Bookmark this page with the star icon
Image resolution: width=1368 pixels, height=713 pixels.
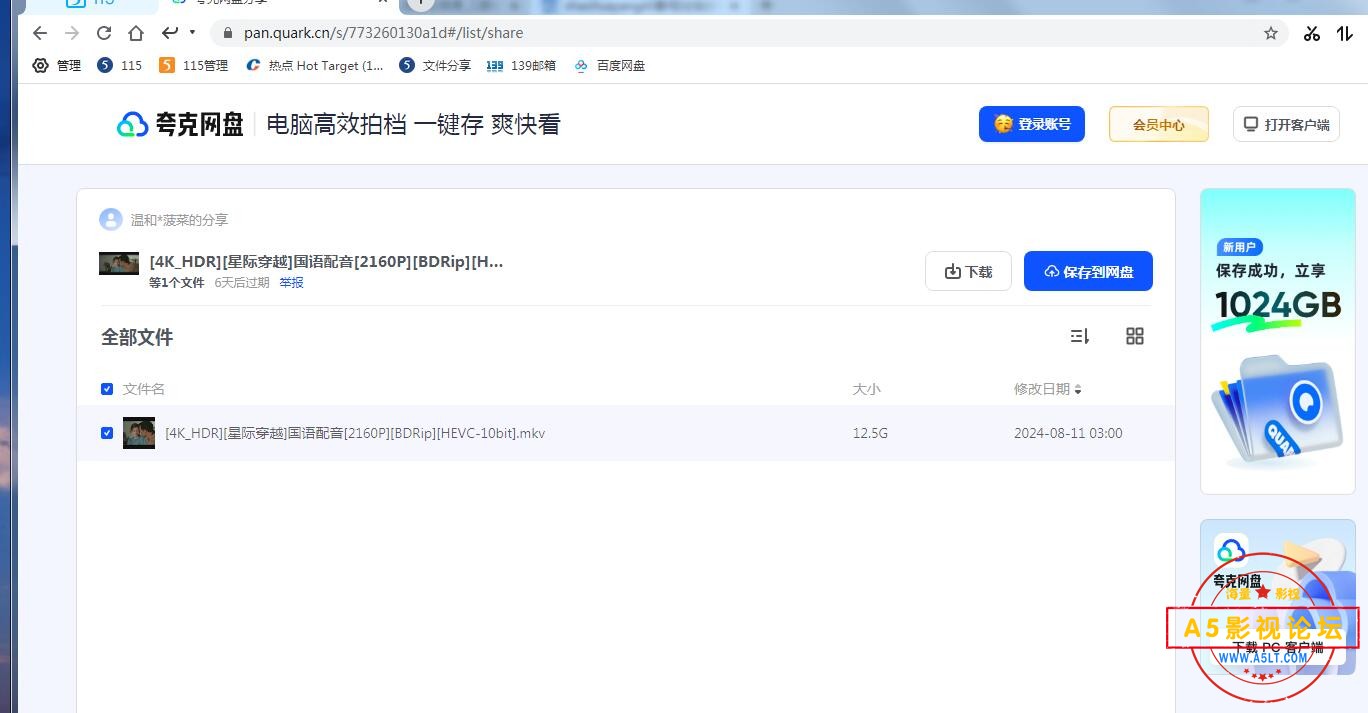tap(1271, 33)
